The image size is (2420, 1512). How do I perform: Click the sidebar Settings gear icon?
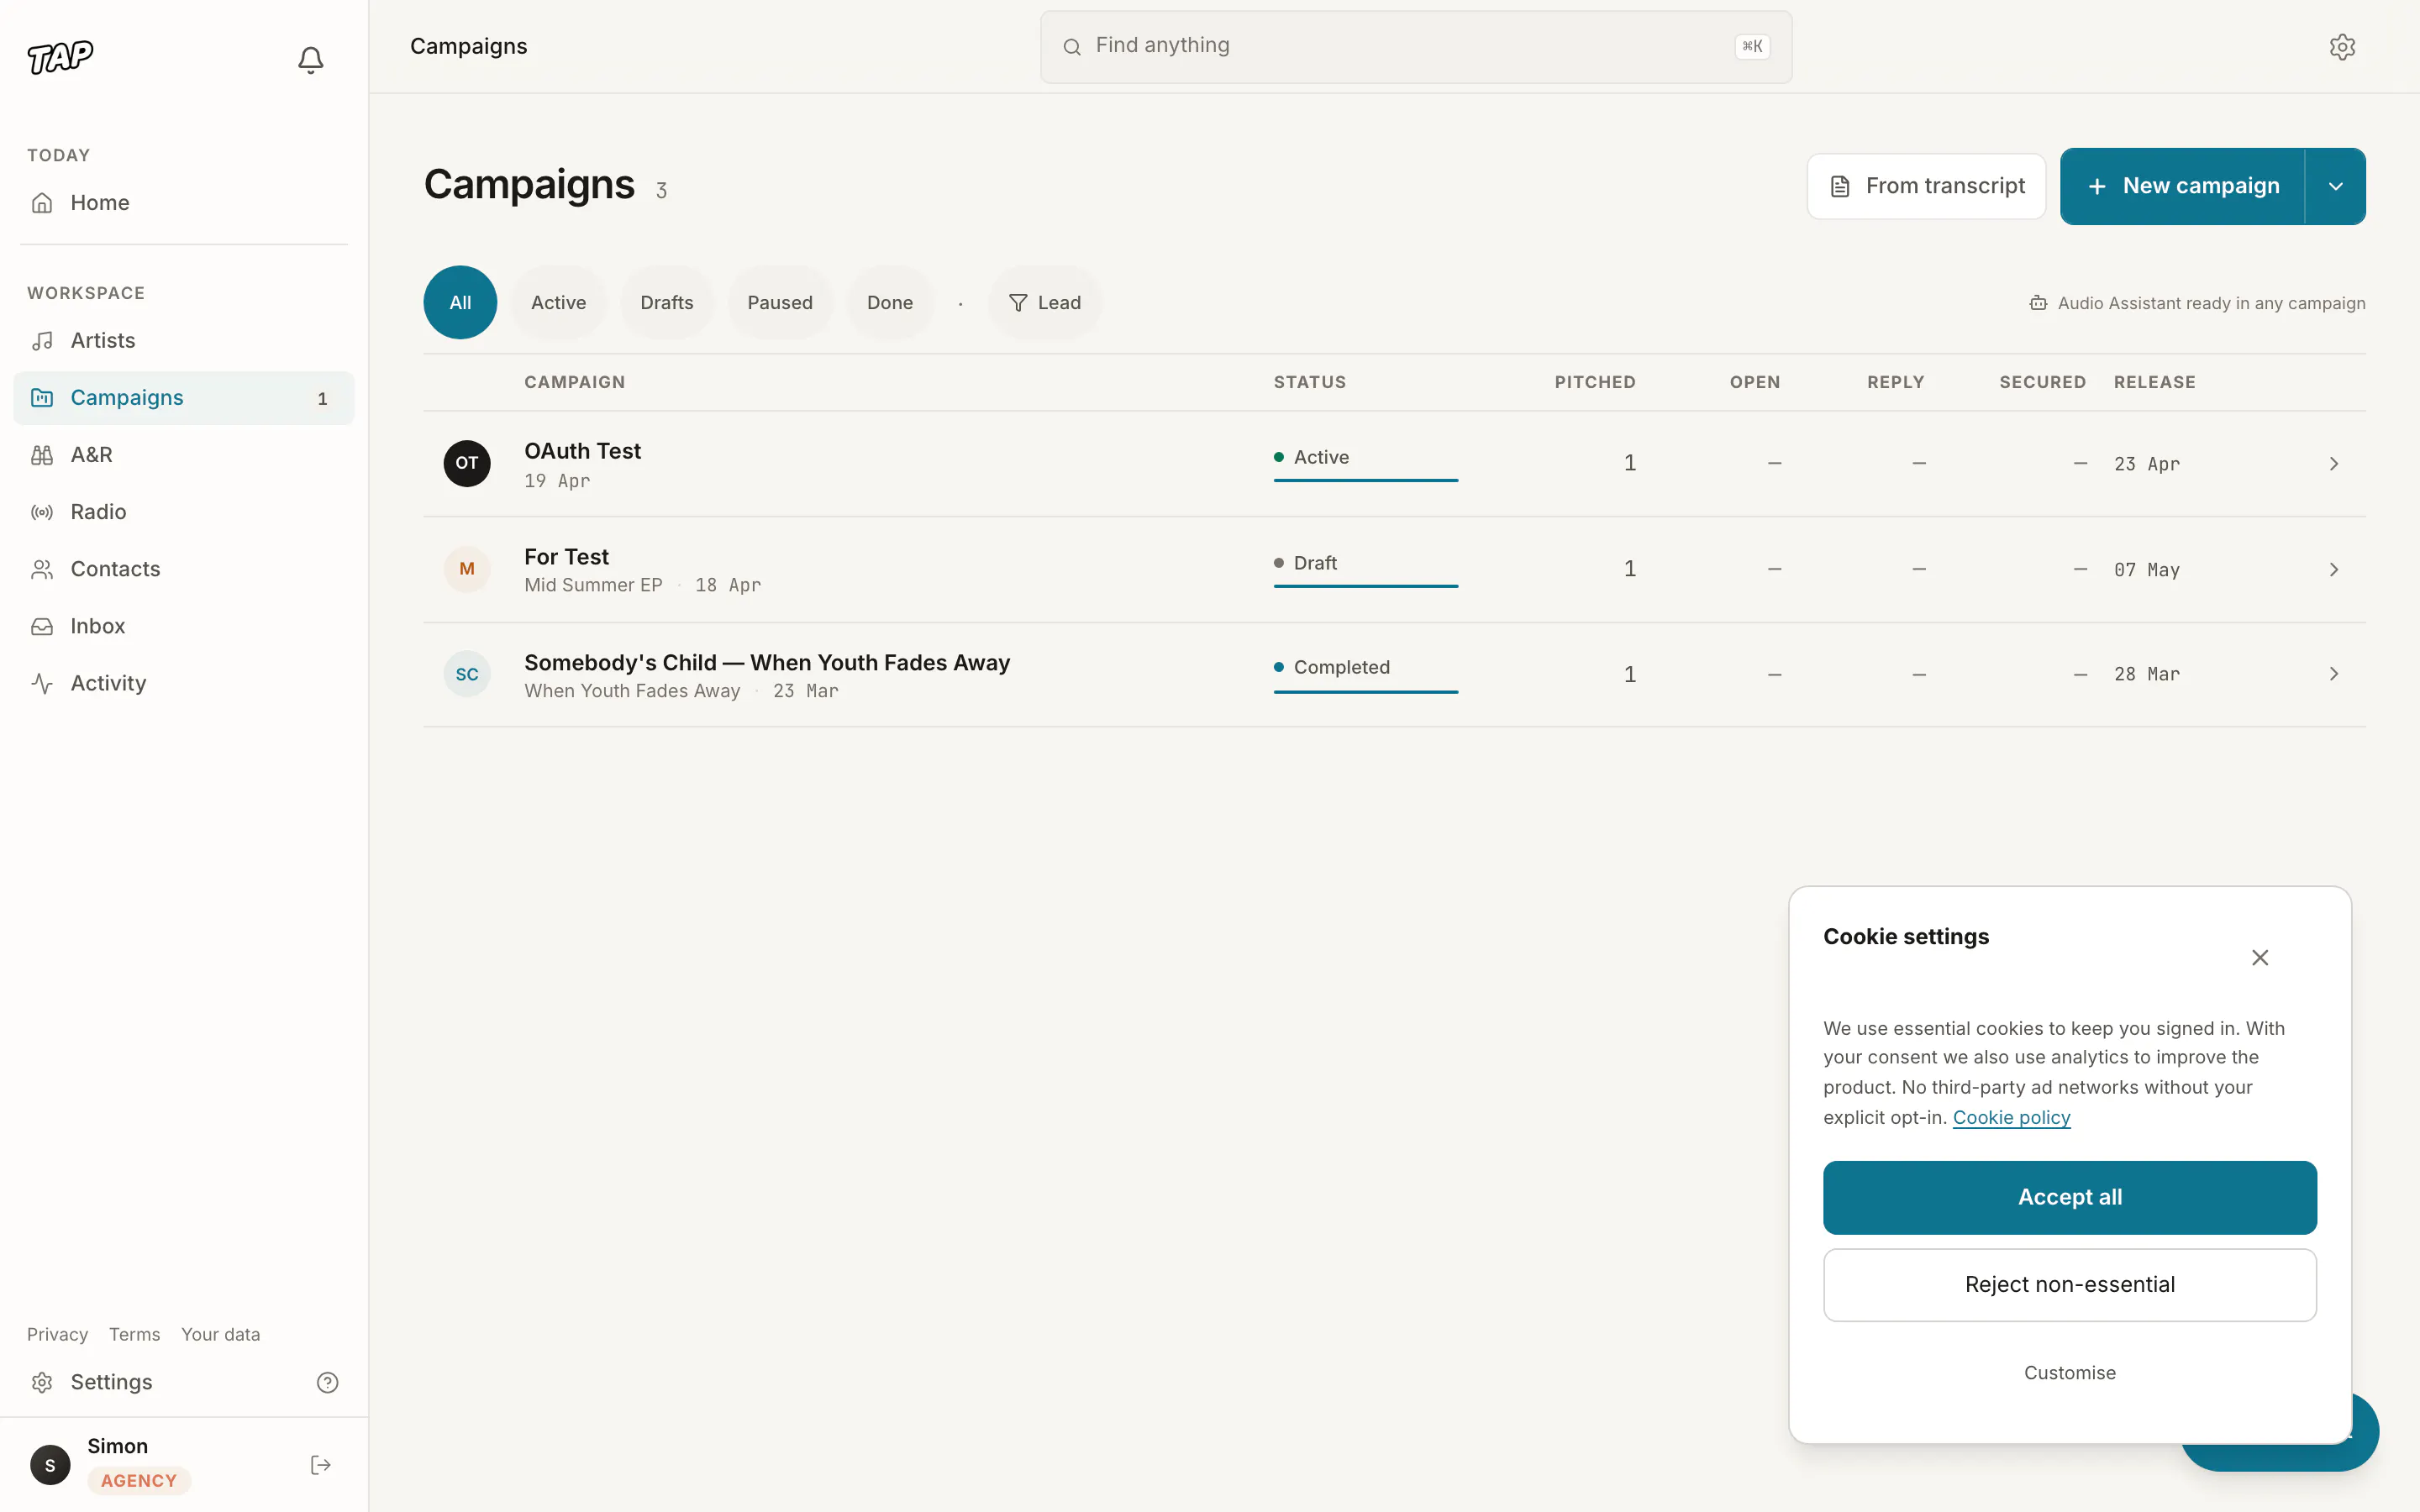coord(42,1382)
